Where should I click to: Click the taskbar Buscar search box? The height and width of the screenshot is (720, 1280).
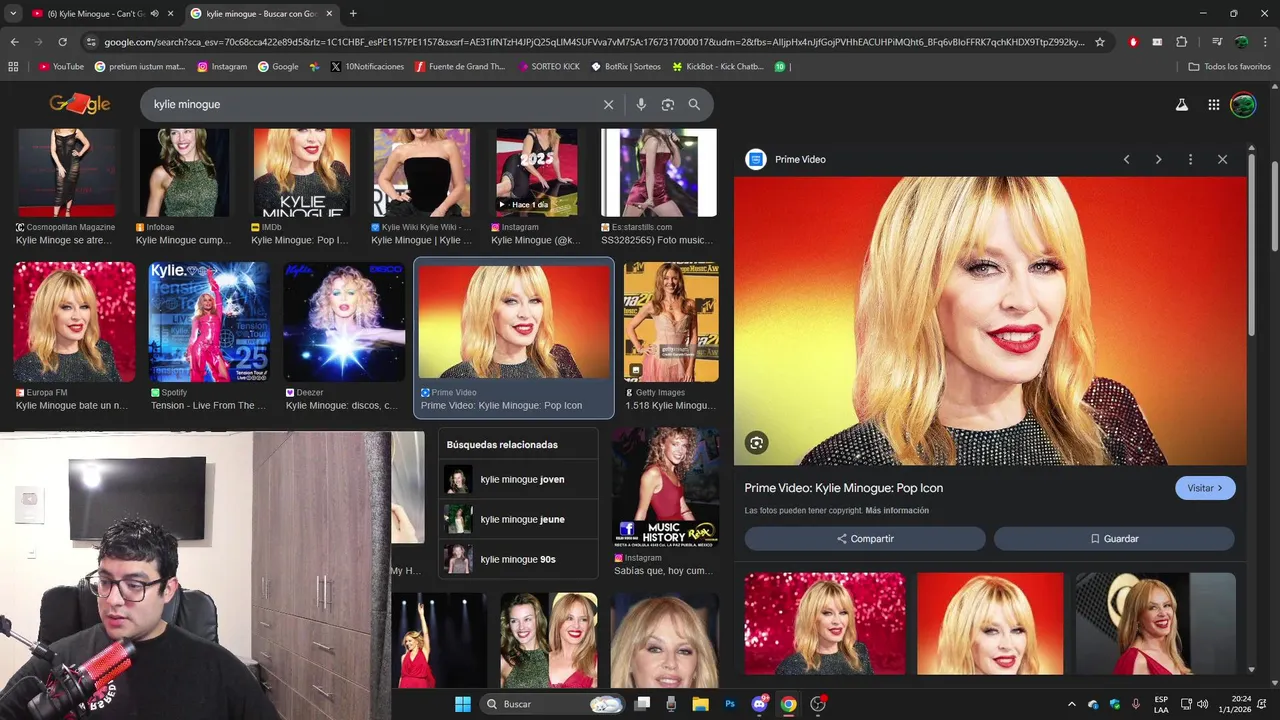click(x=552, y=704)
